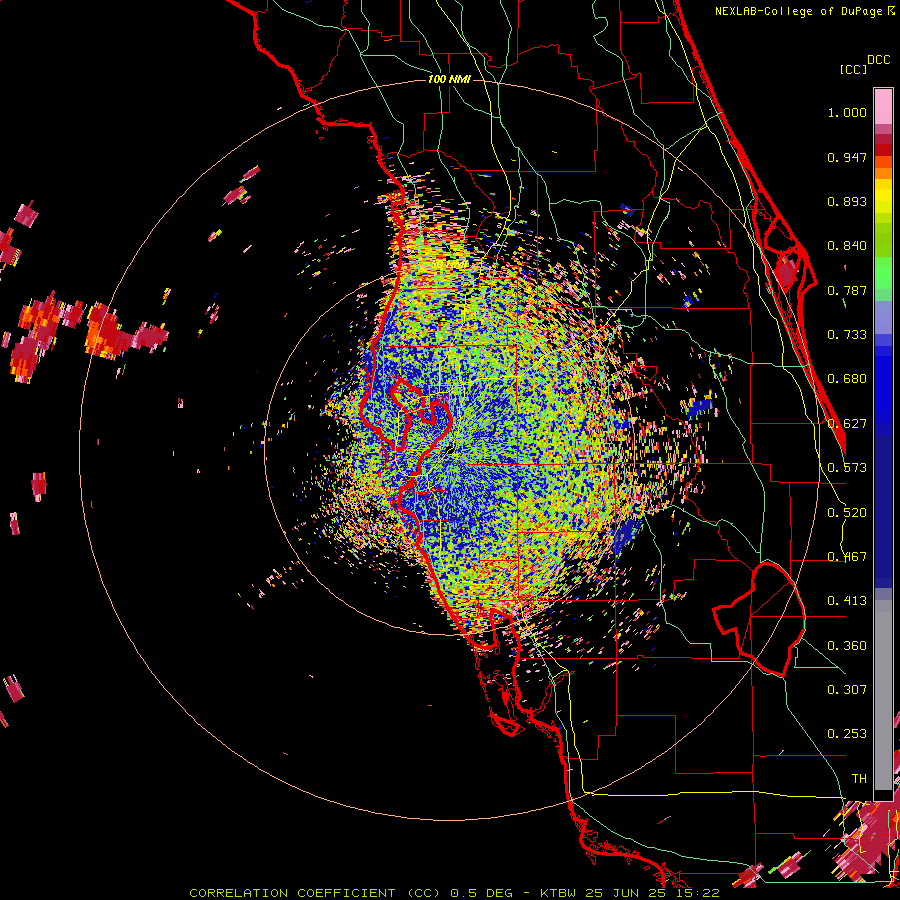Viewport: 900px width, 900px height.
Task: Select the 0.893 legend value
Action: pyautogui.click(x=847, y=201)
